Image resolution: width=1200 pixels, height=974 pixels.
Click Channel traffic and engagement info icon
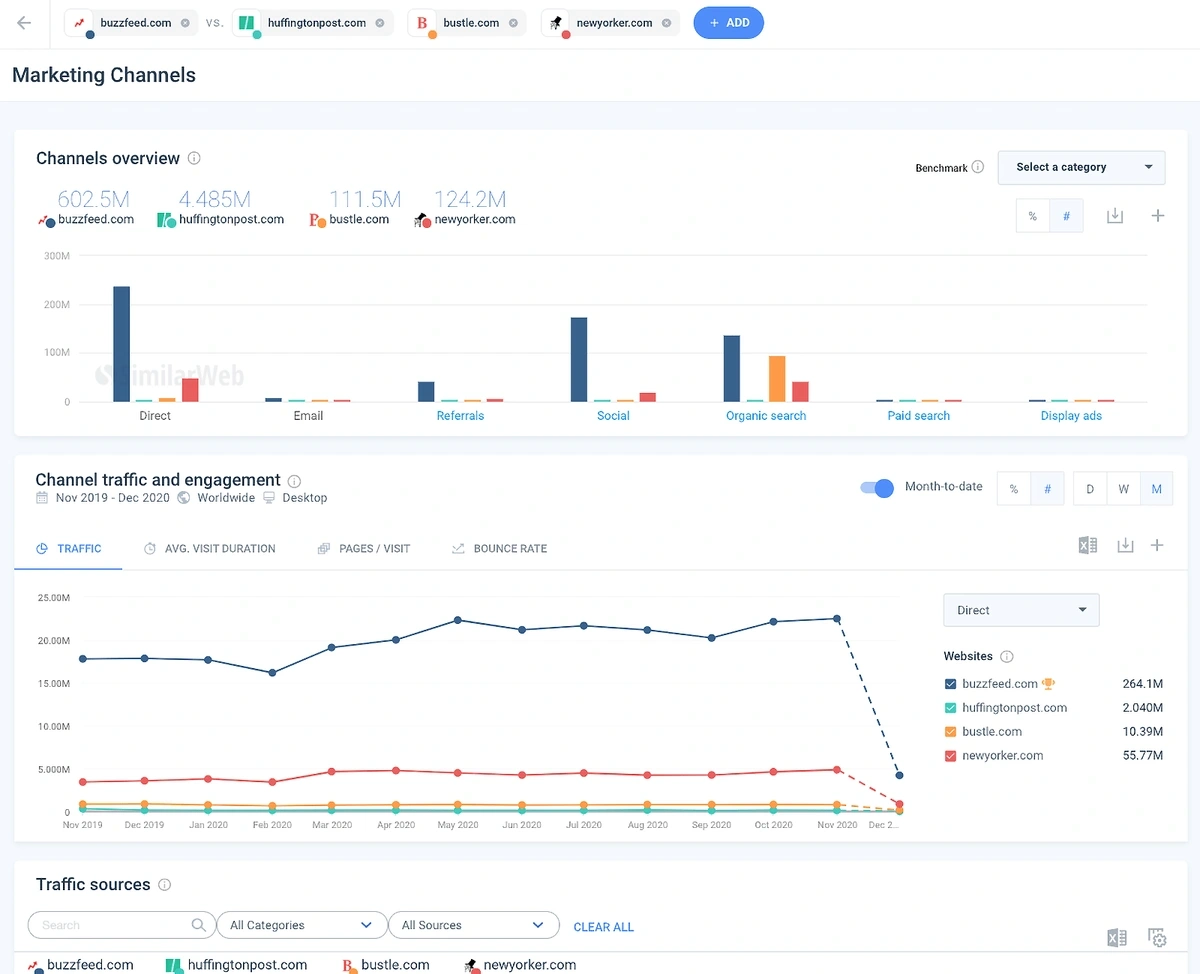coord(294,481)
